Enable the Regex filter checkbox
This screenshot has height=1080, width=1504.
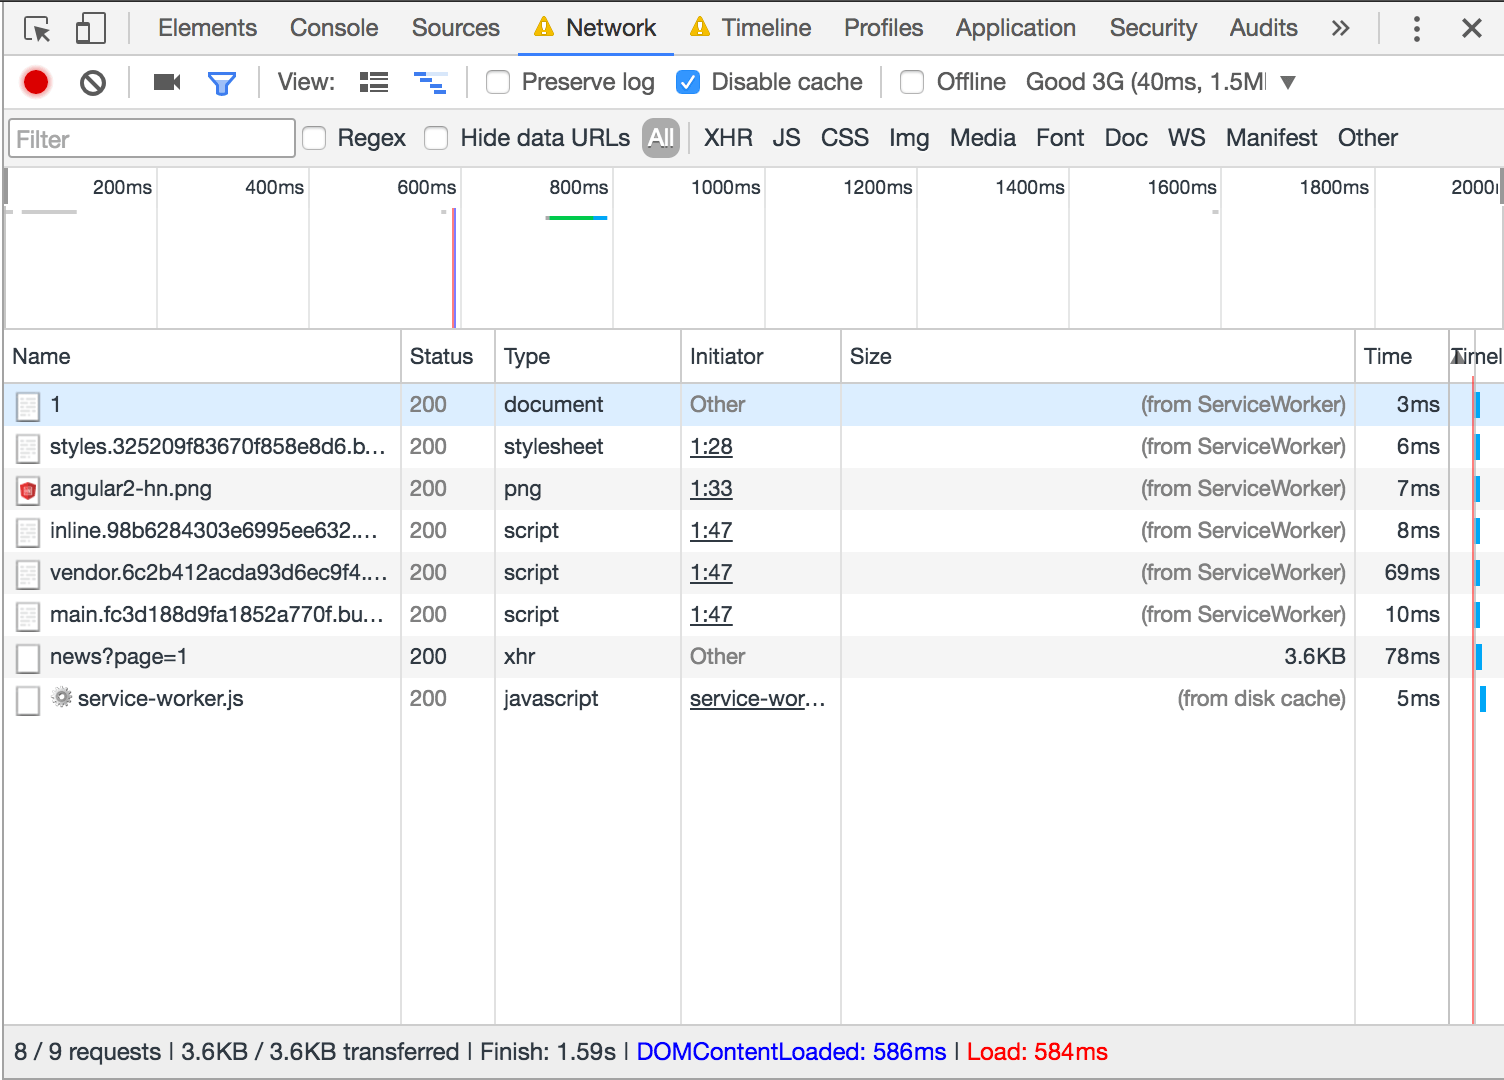pyautogui.click(x=314, y=138)
